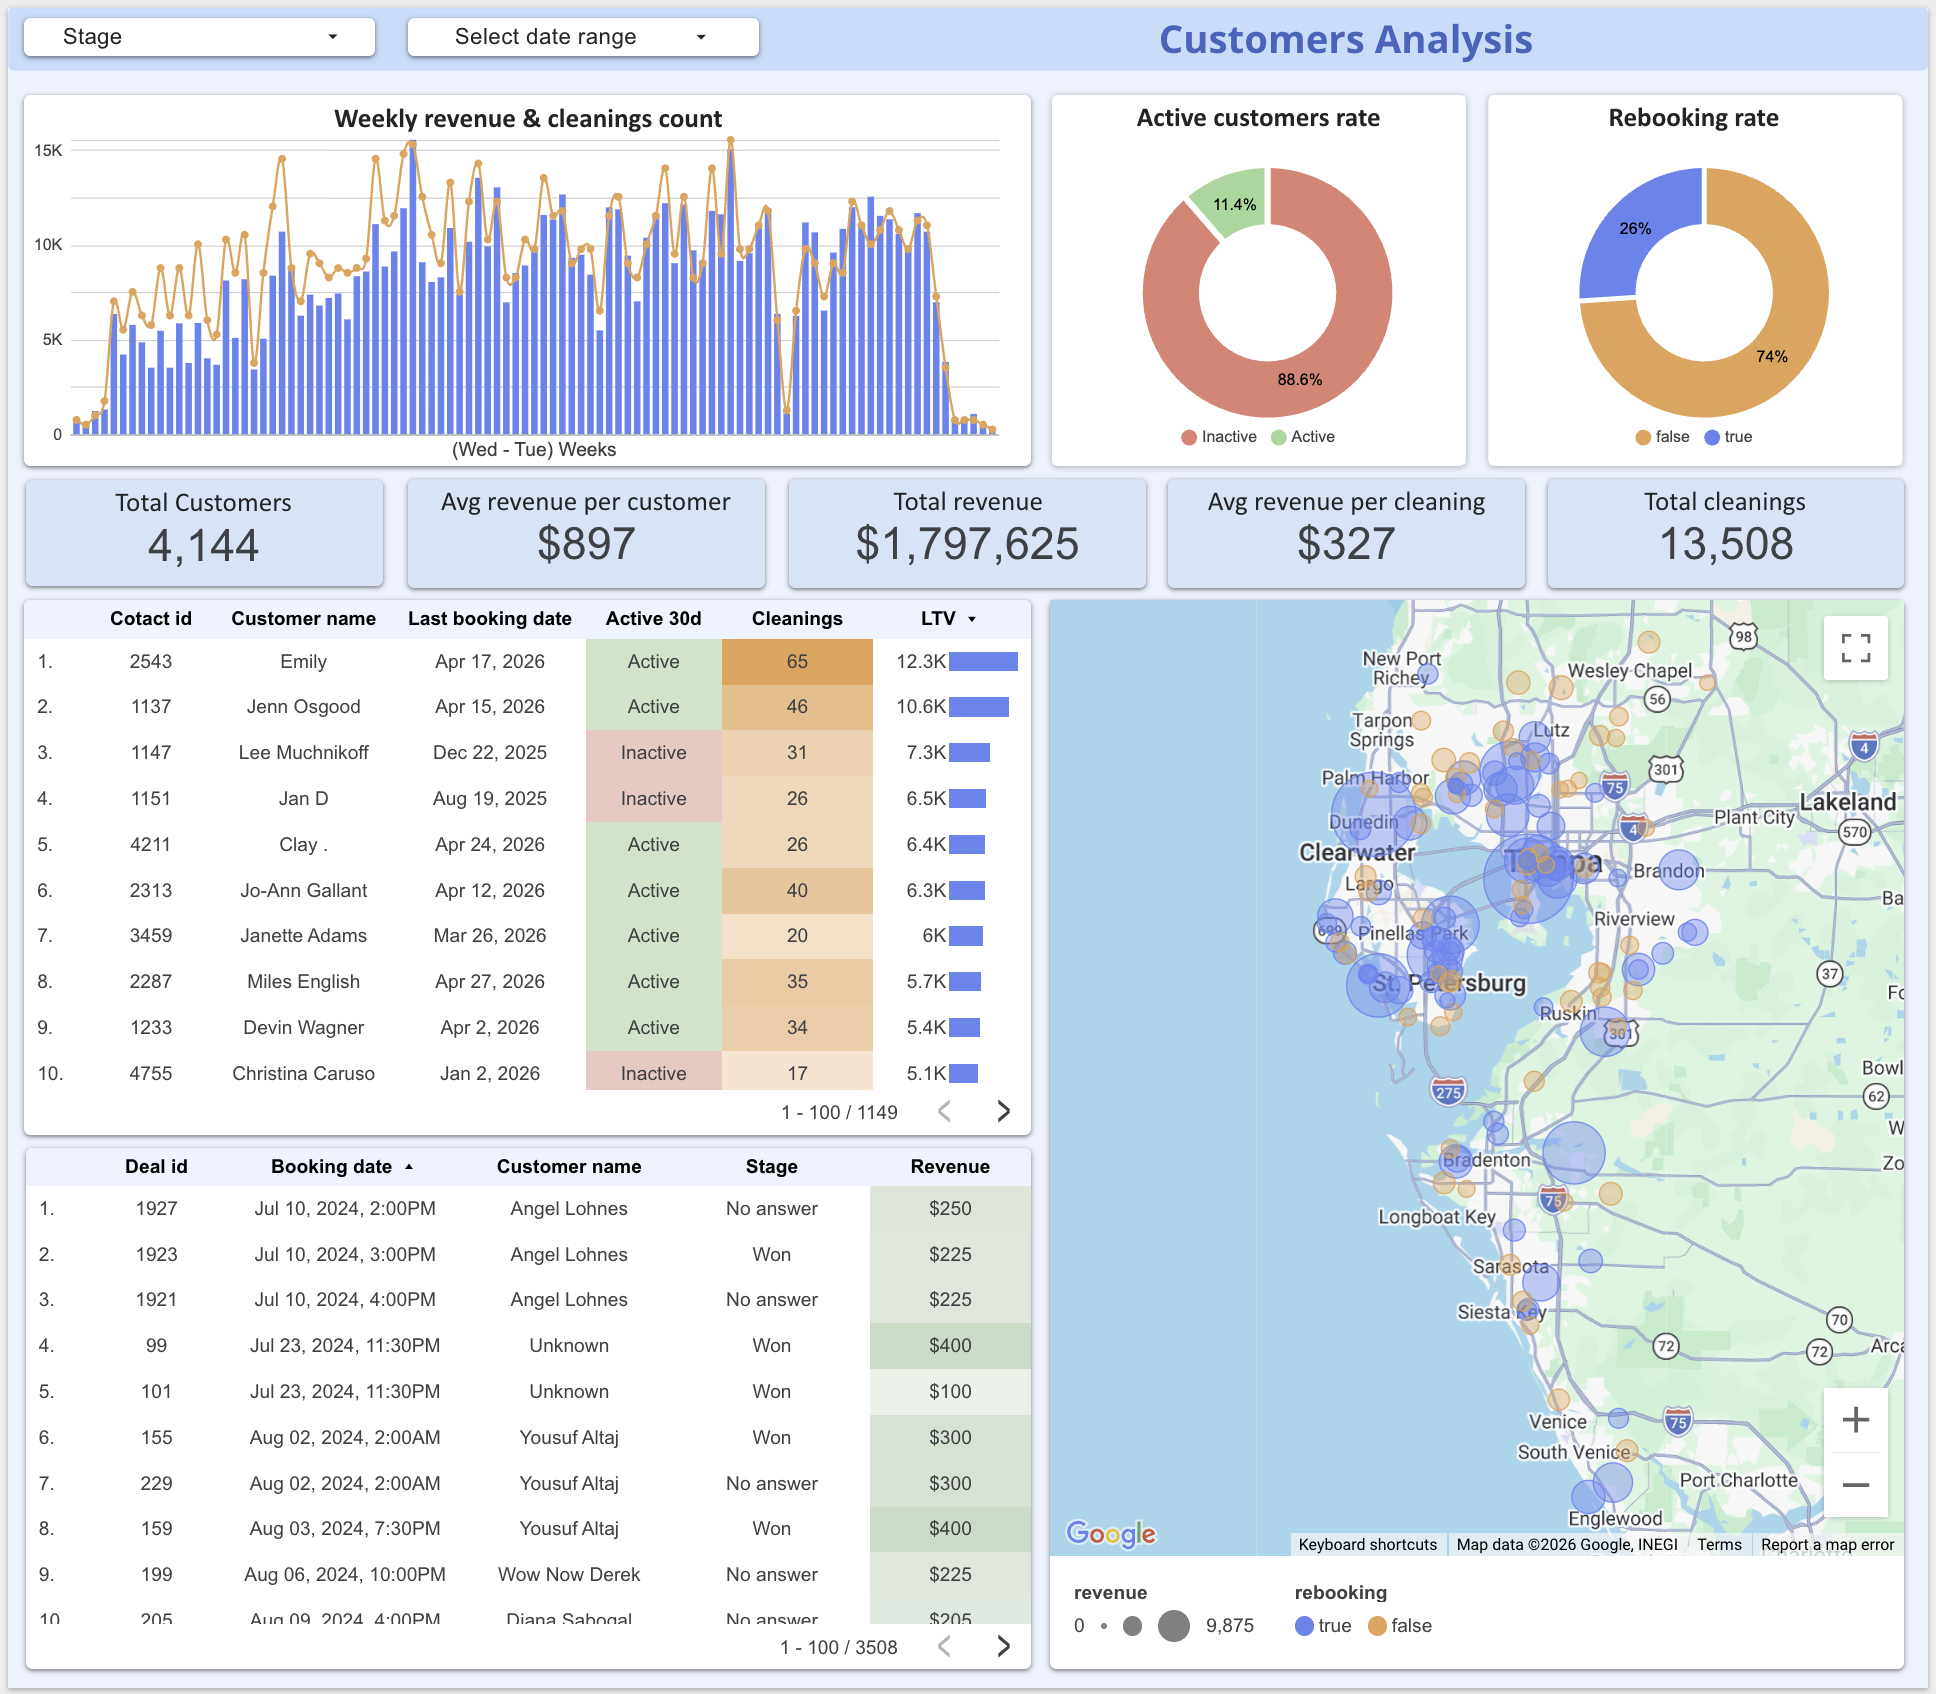Viewport: 1936px width, 1694px height.
Task: Click Report a map error link
Action: click(x=1827, y=1545)
